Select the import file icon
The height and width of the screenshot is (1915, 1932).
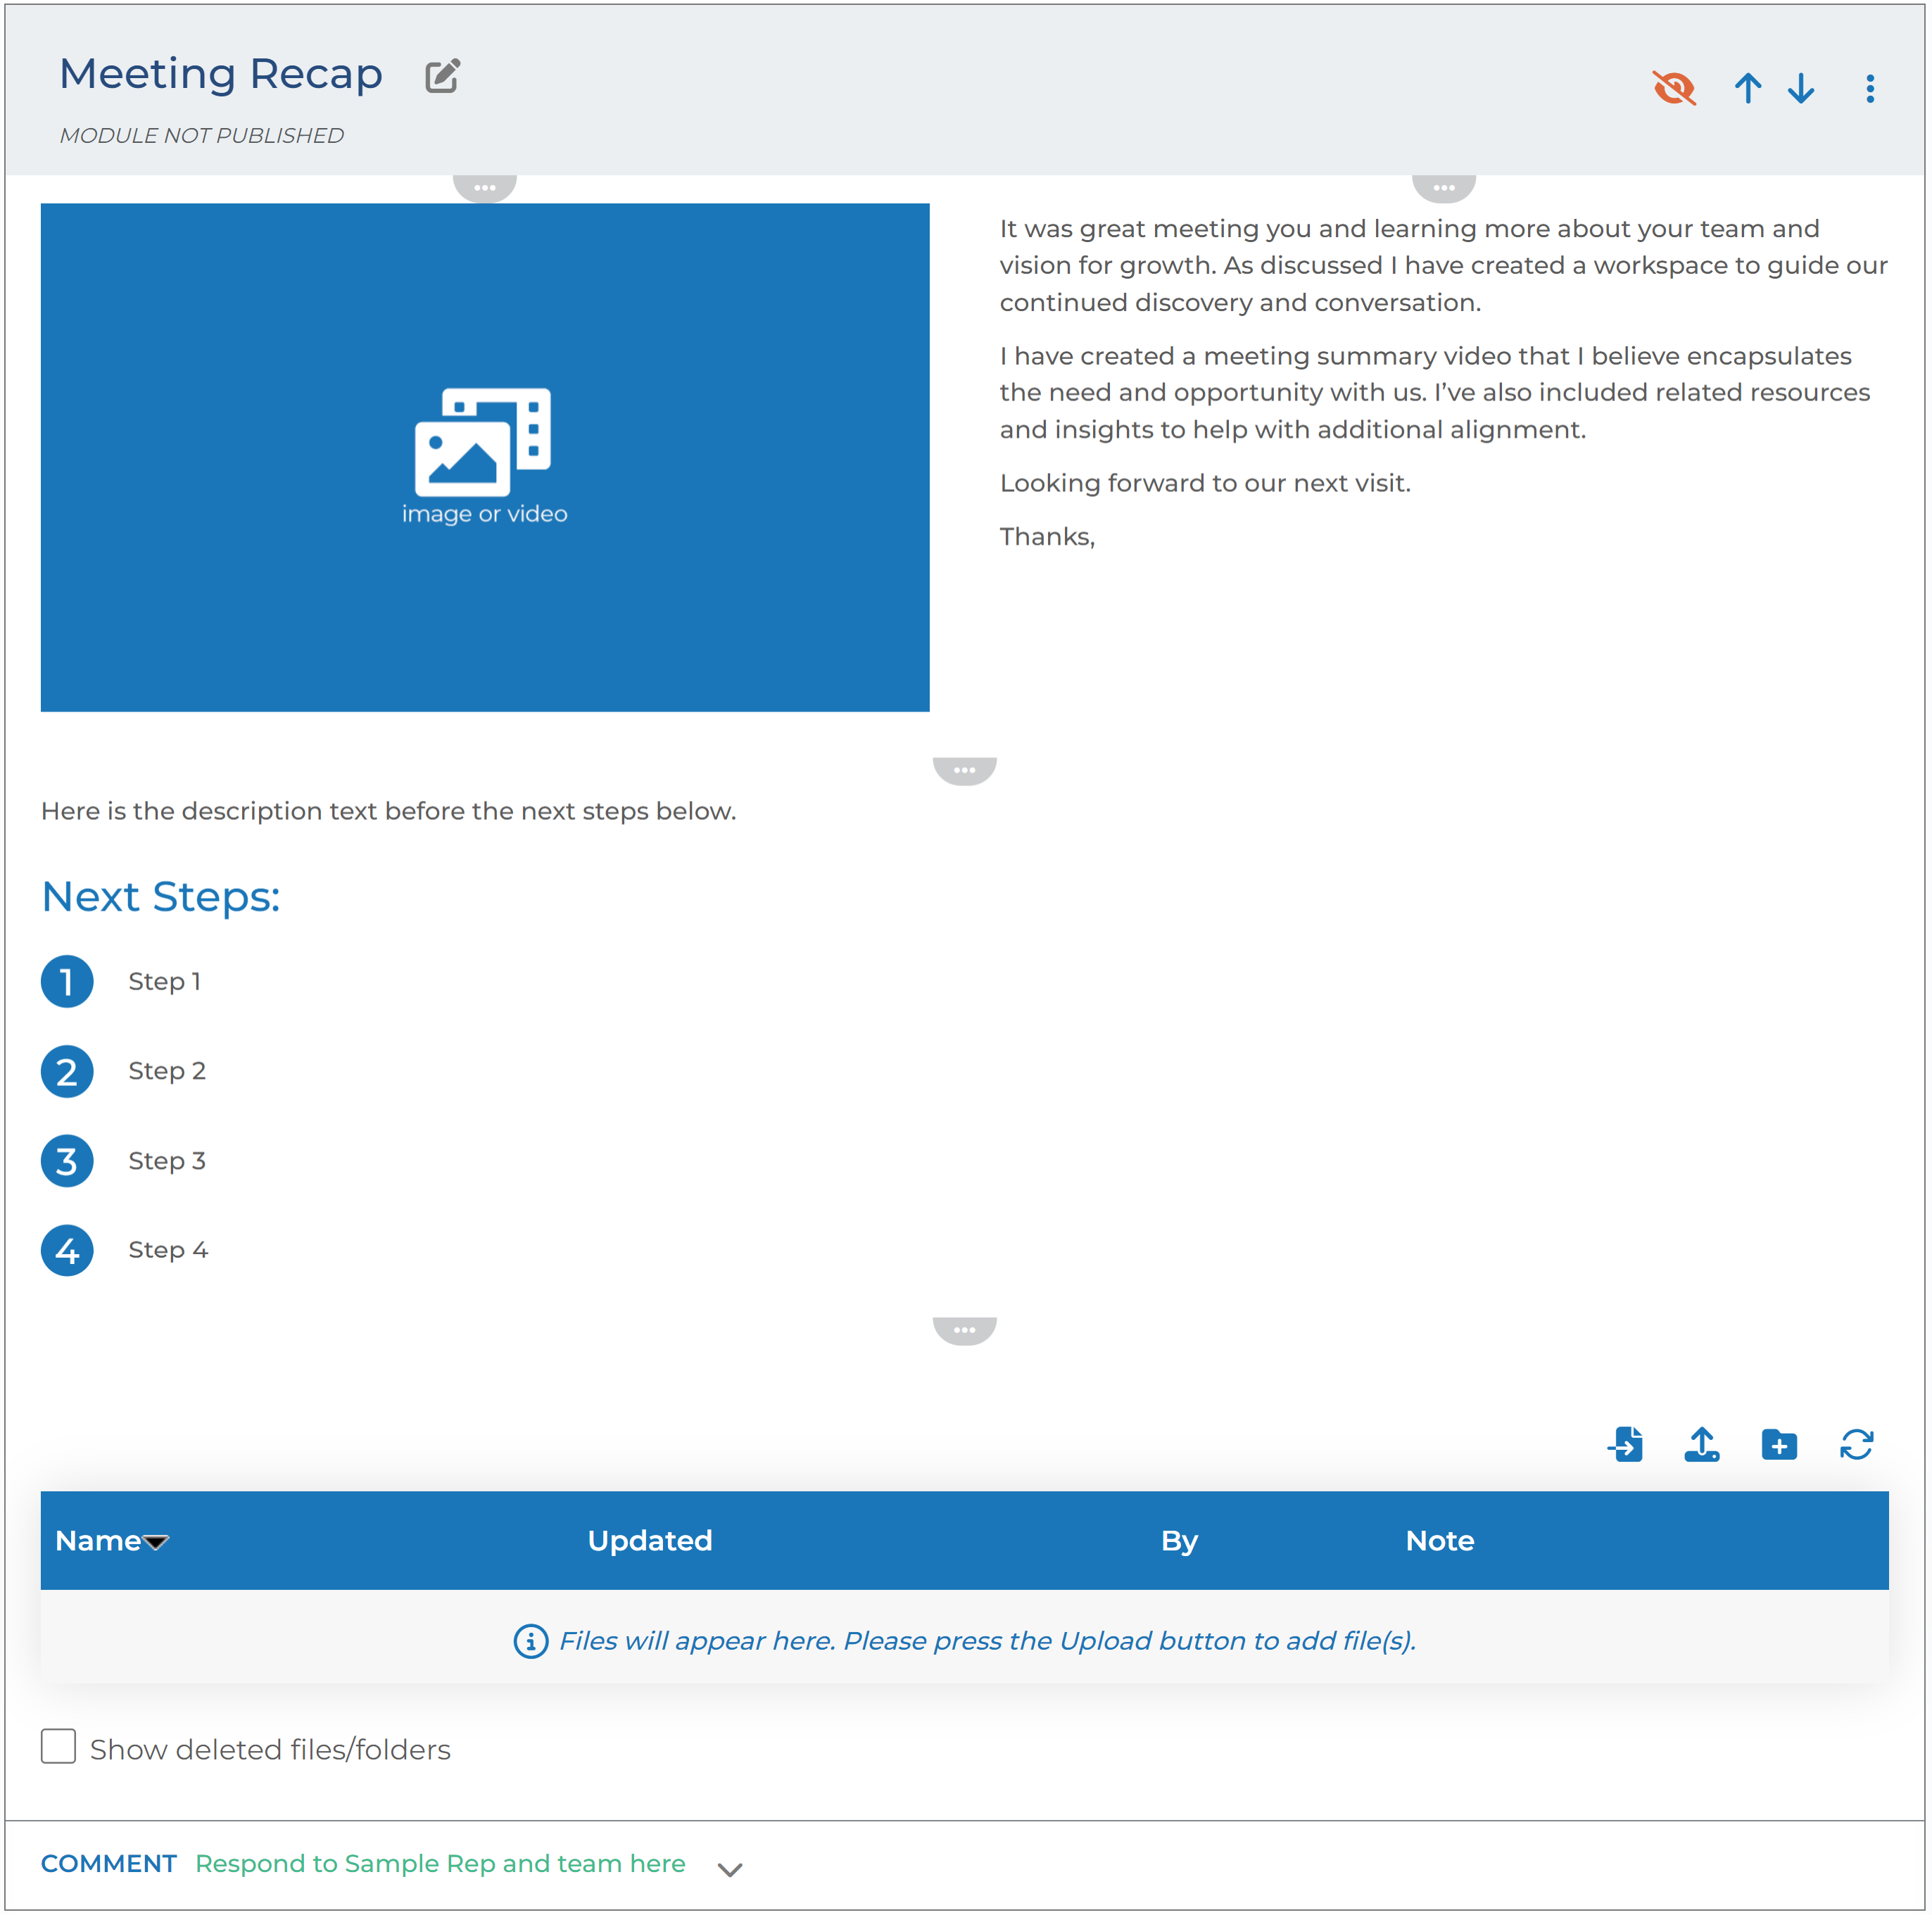(x=1625, y=1445)
